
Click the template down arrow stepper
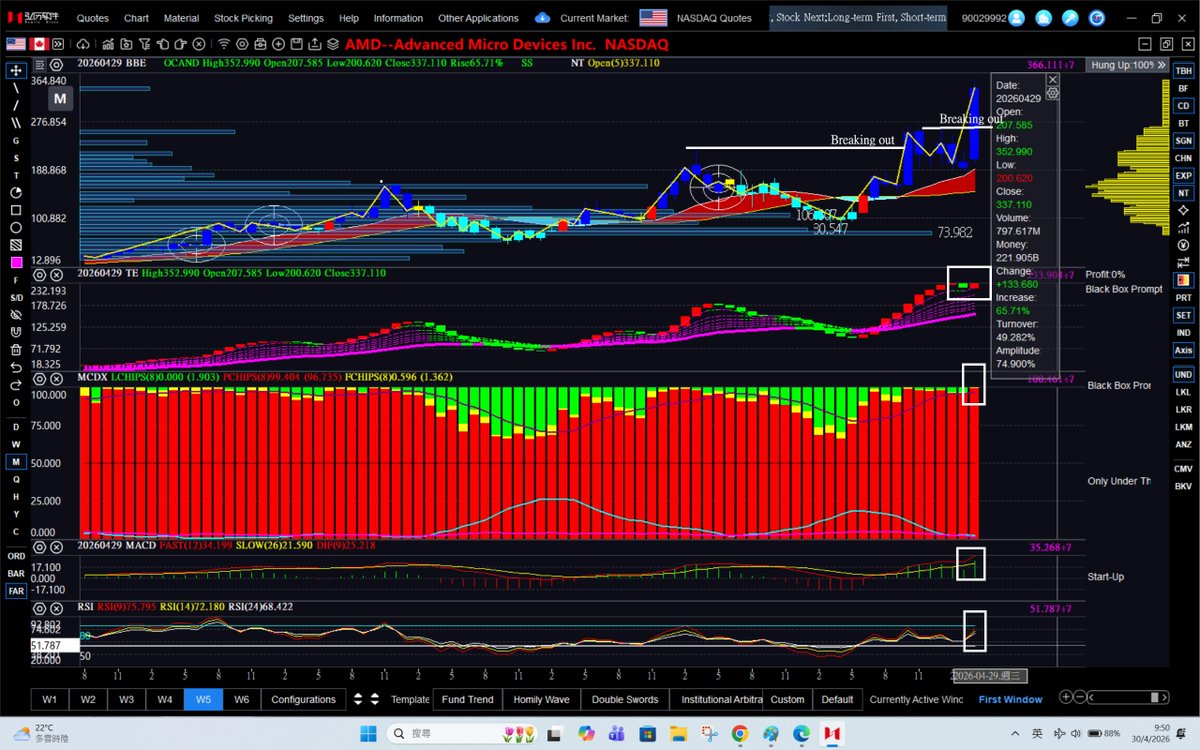pos(375,703)
